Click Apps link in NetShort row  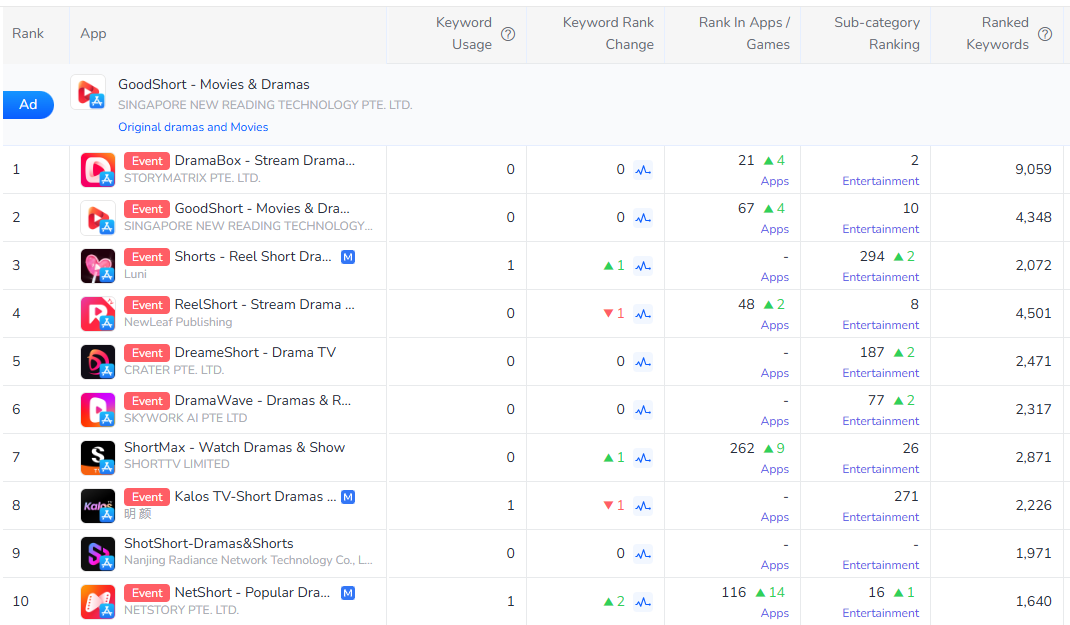pyautogui.click(x=775, y=613)
